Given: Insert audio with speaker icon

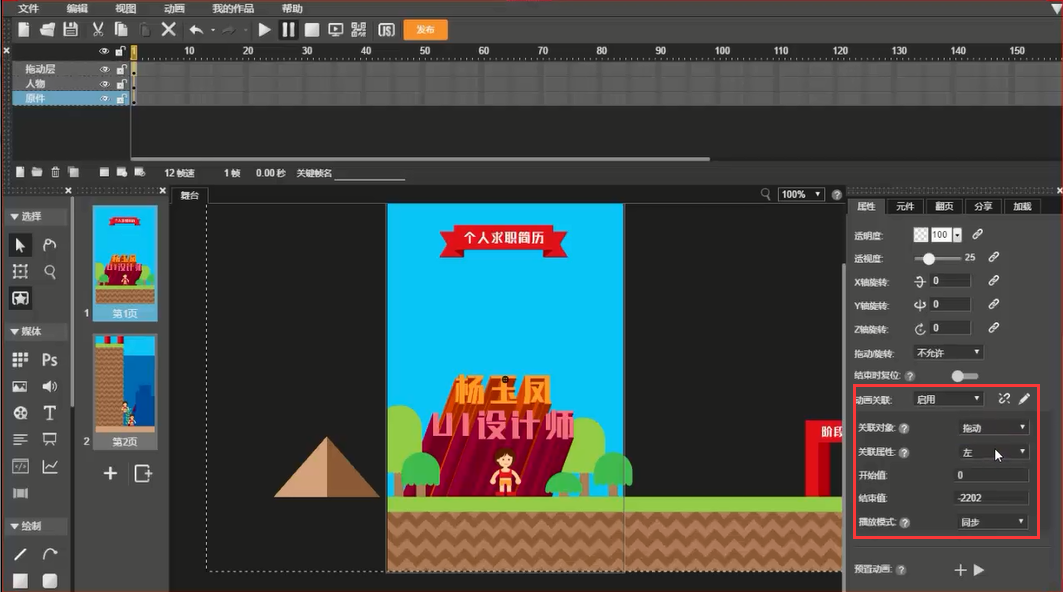Looking at the screenshot, I should point(49,387).
